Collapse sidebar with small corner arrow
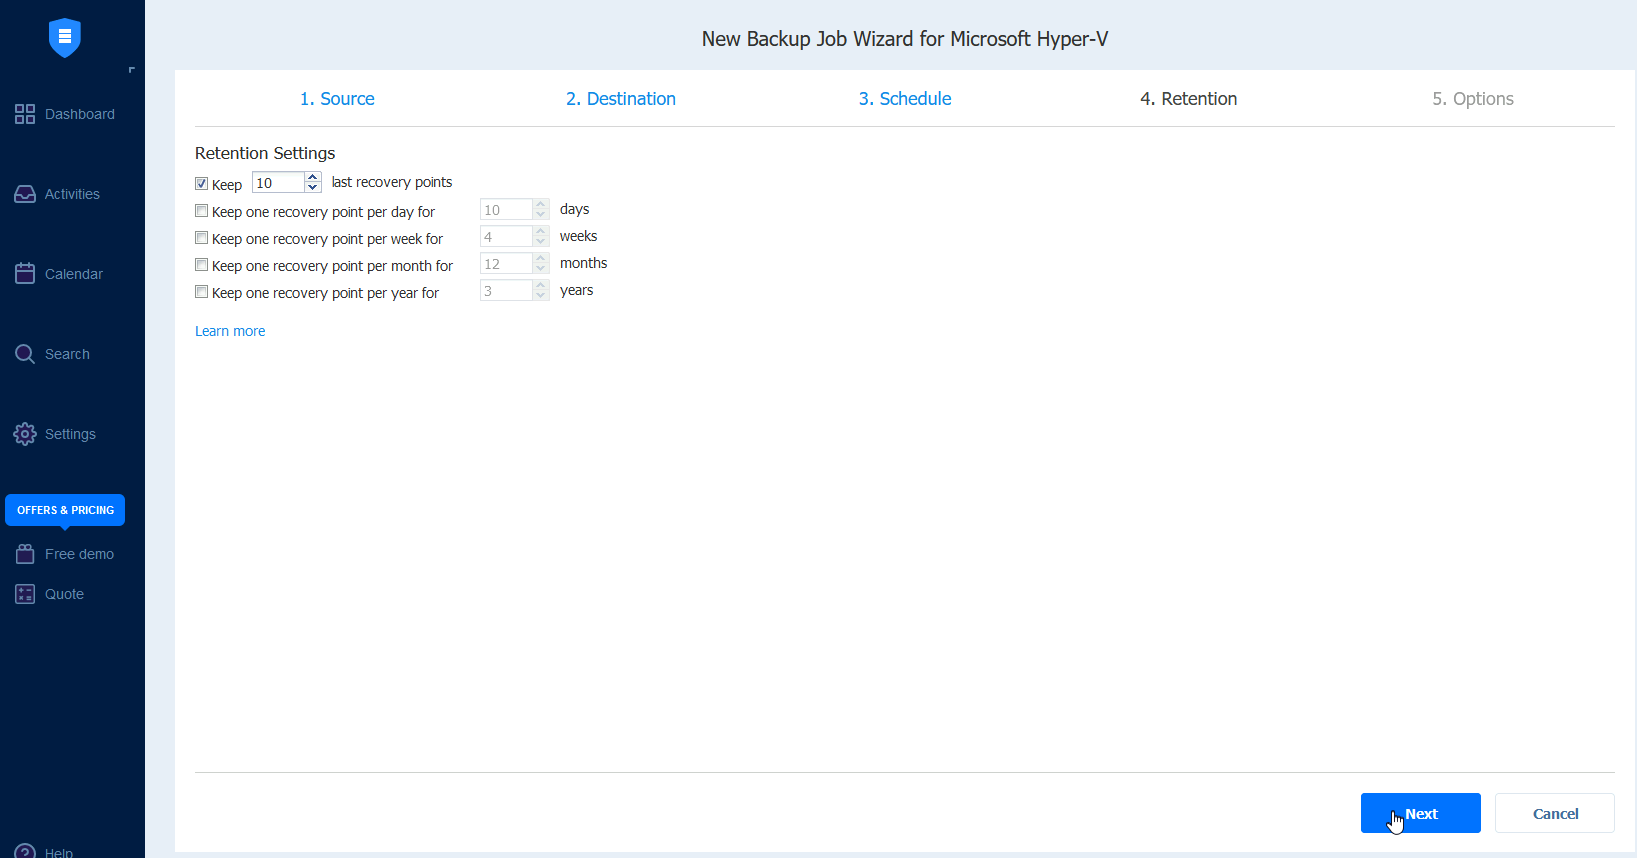 coord(131,70)
